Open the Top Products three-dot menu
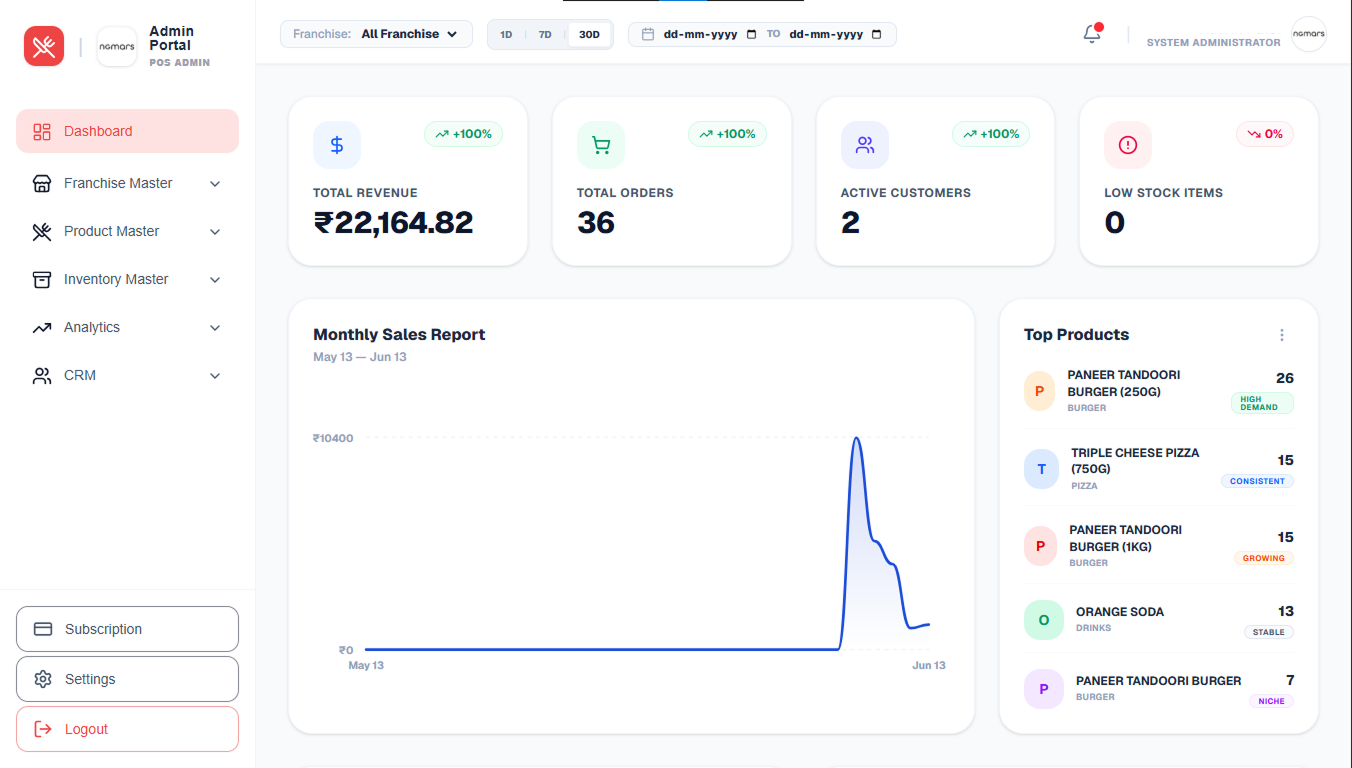Viewport: 1352px width, 768px height. 1282,335
